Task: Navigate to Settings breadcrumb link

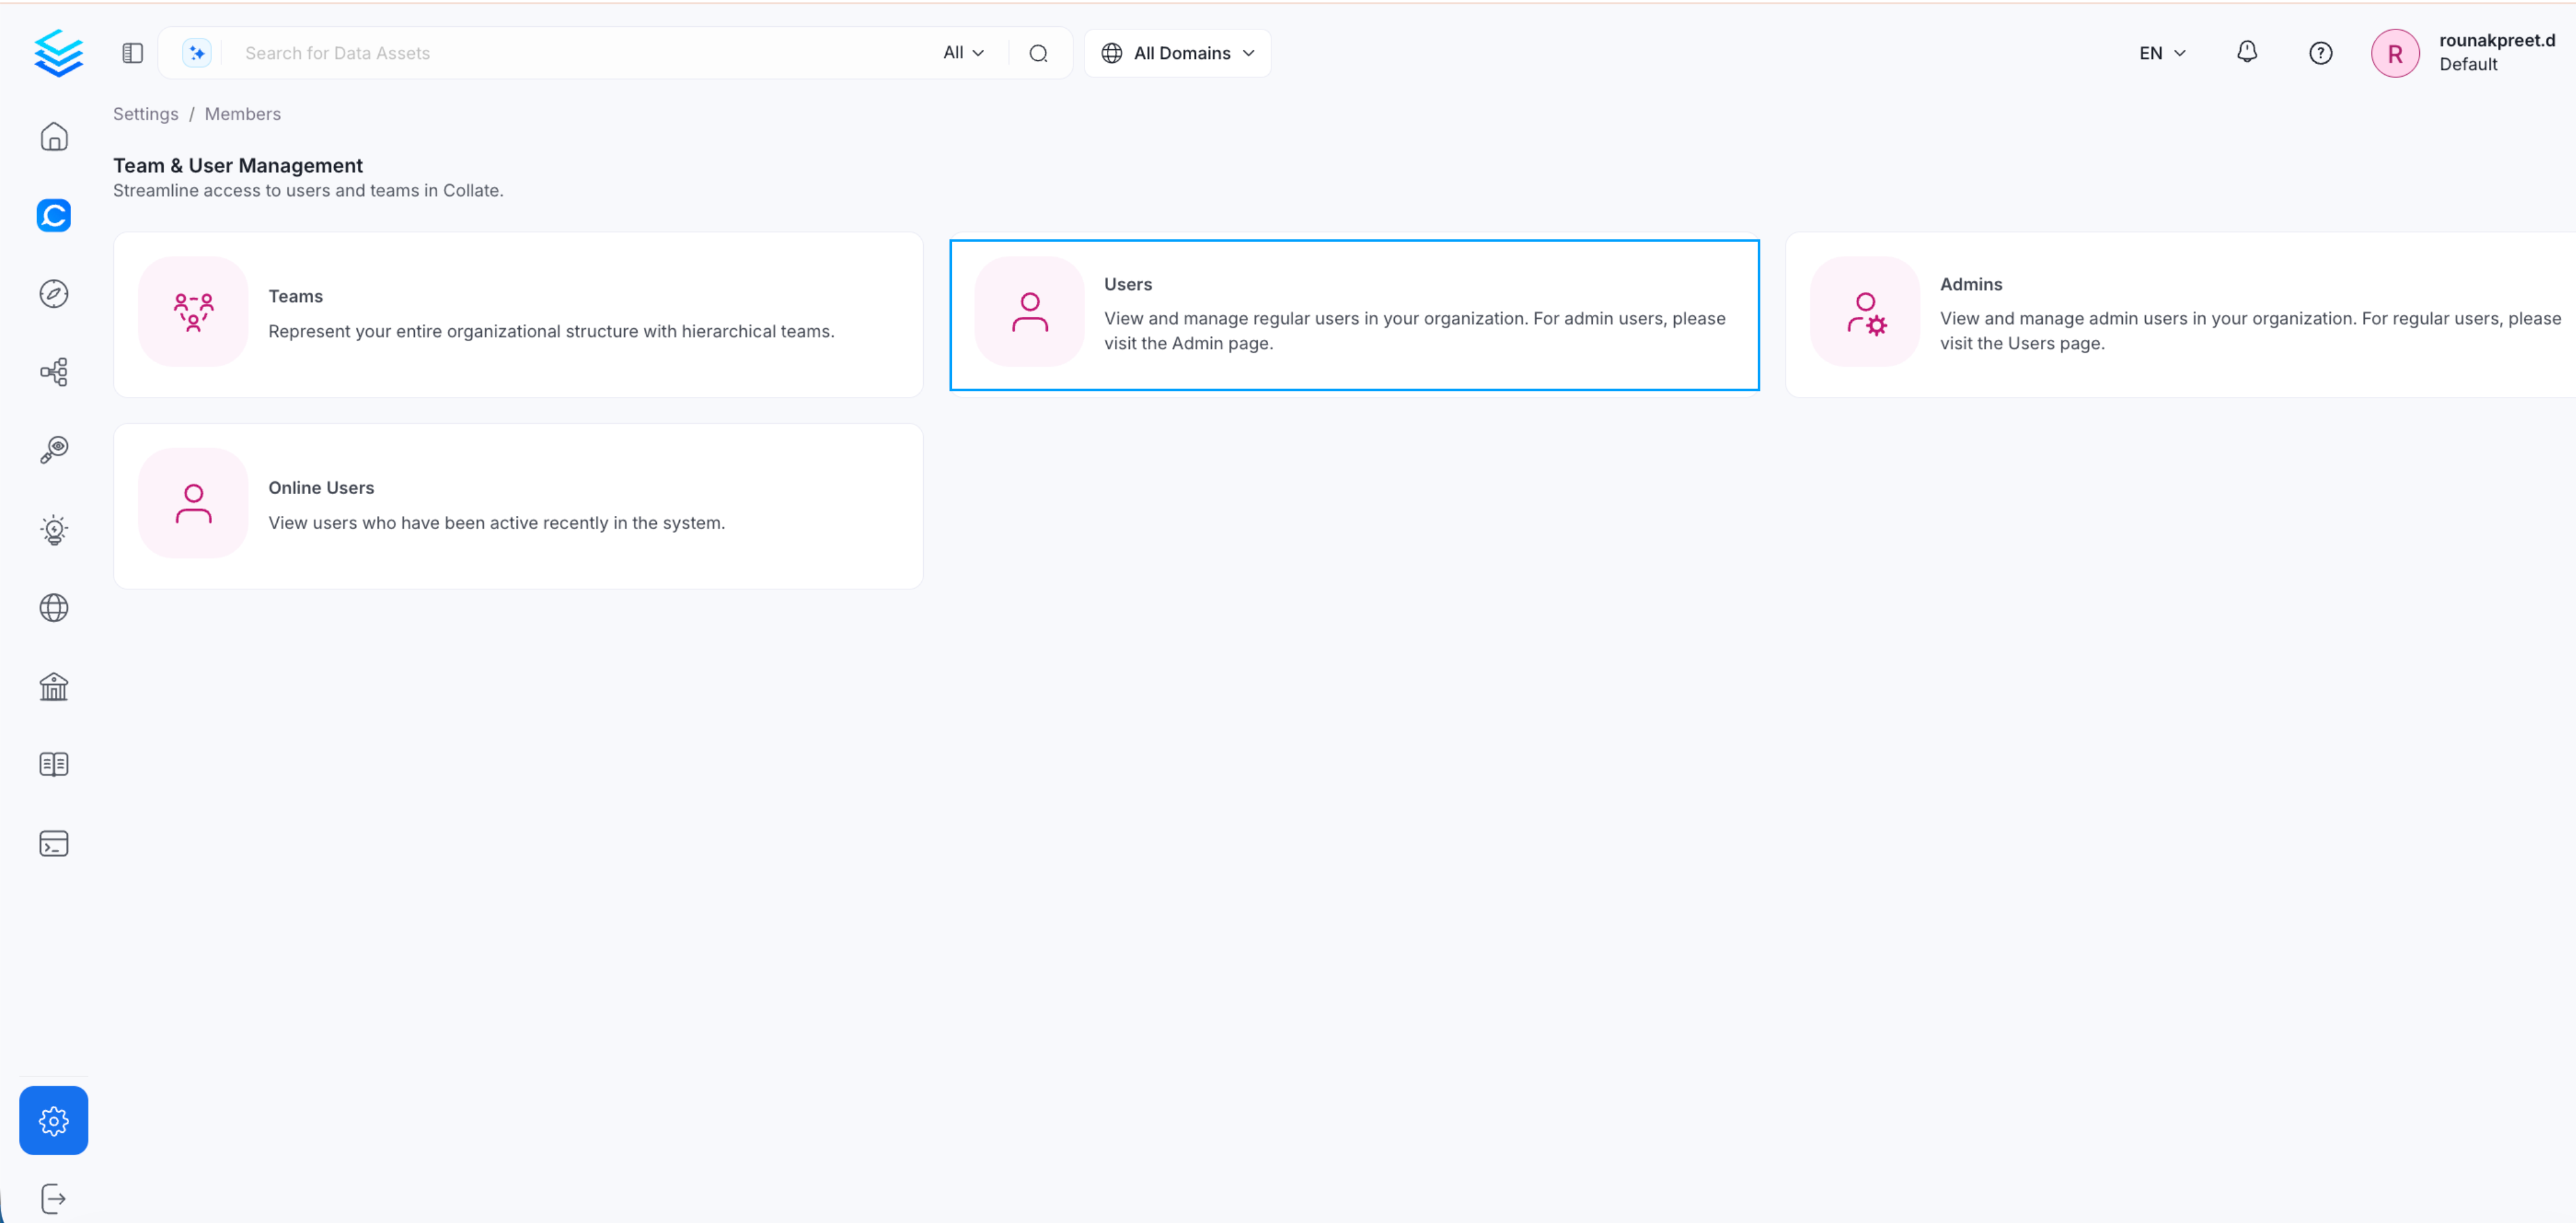Action: (x=145, y=113)
